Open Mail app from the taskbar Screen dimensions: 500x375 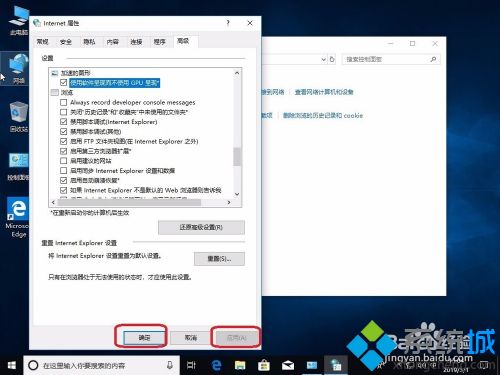(288, 365)
